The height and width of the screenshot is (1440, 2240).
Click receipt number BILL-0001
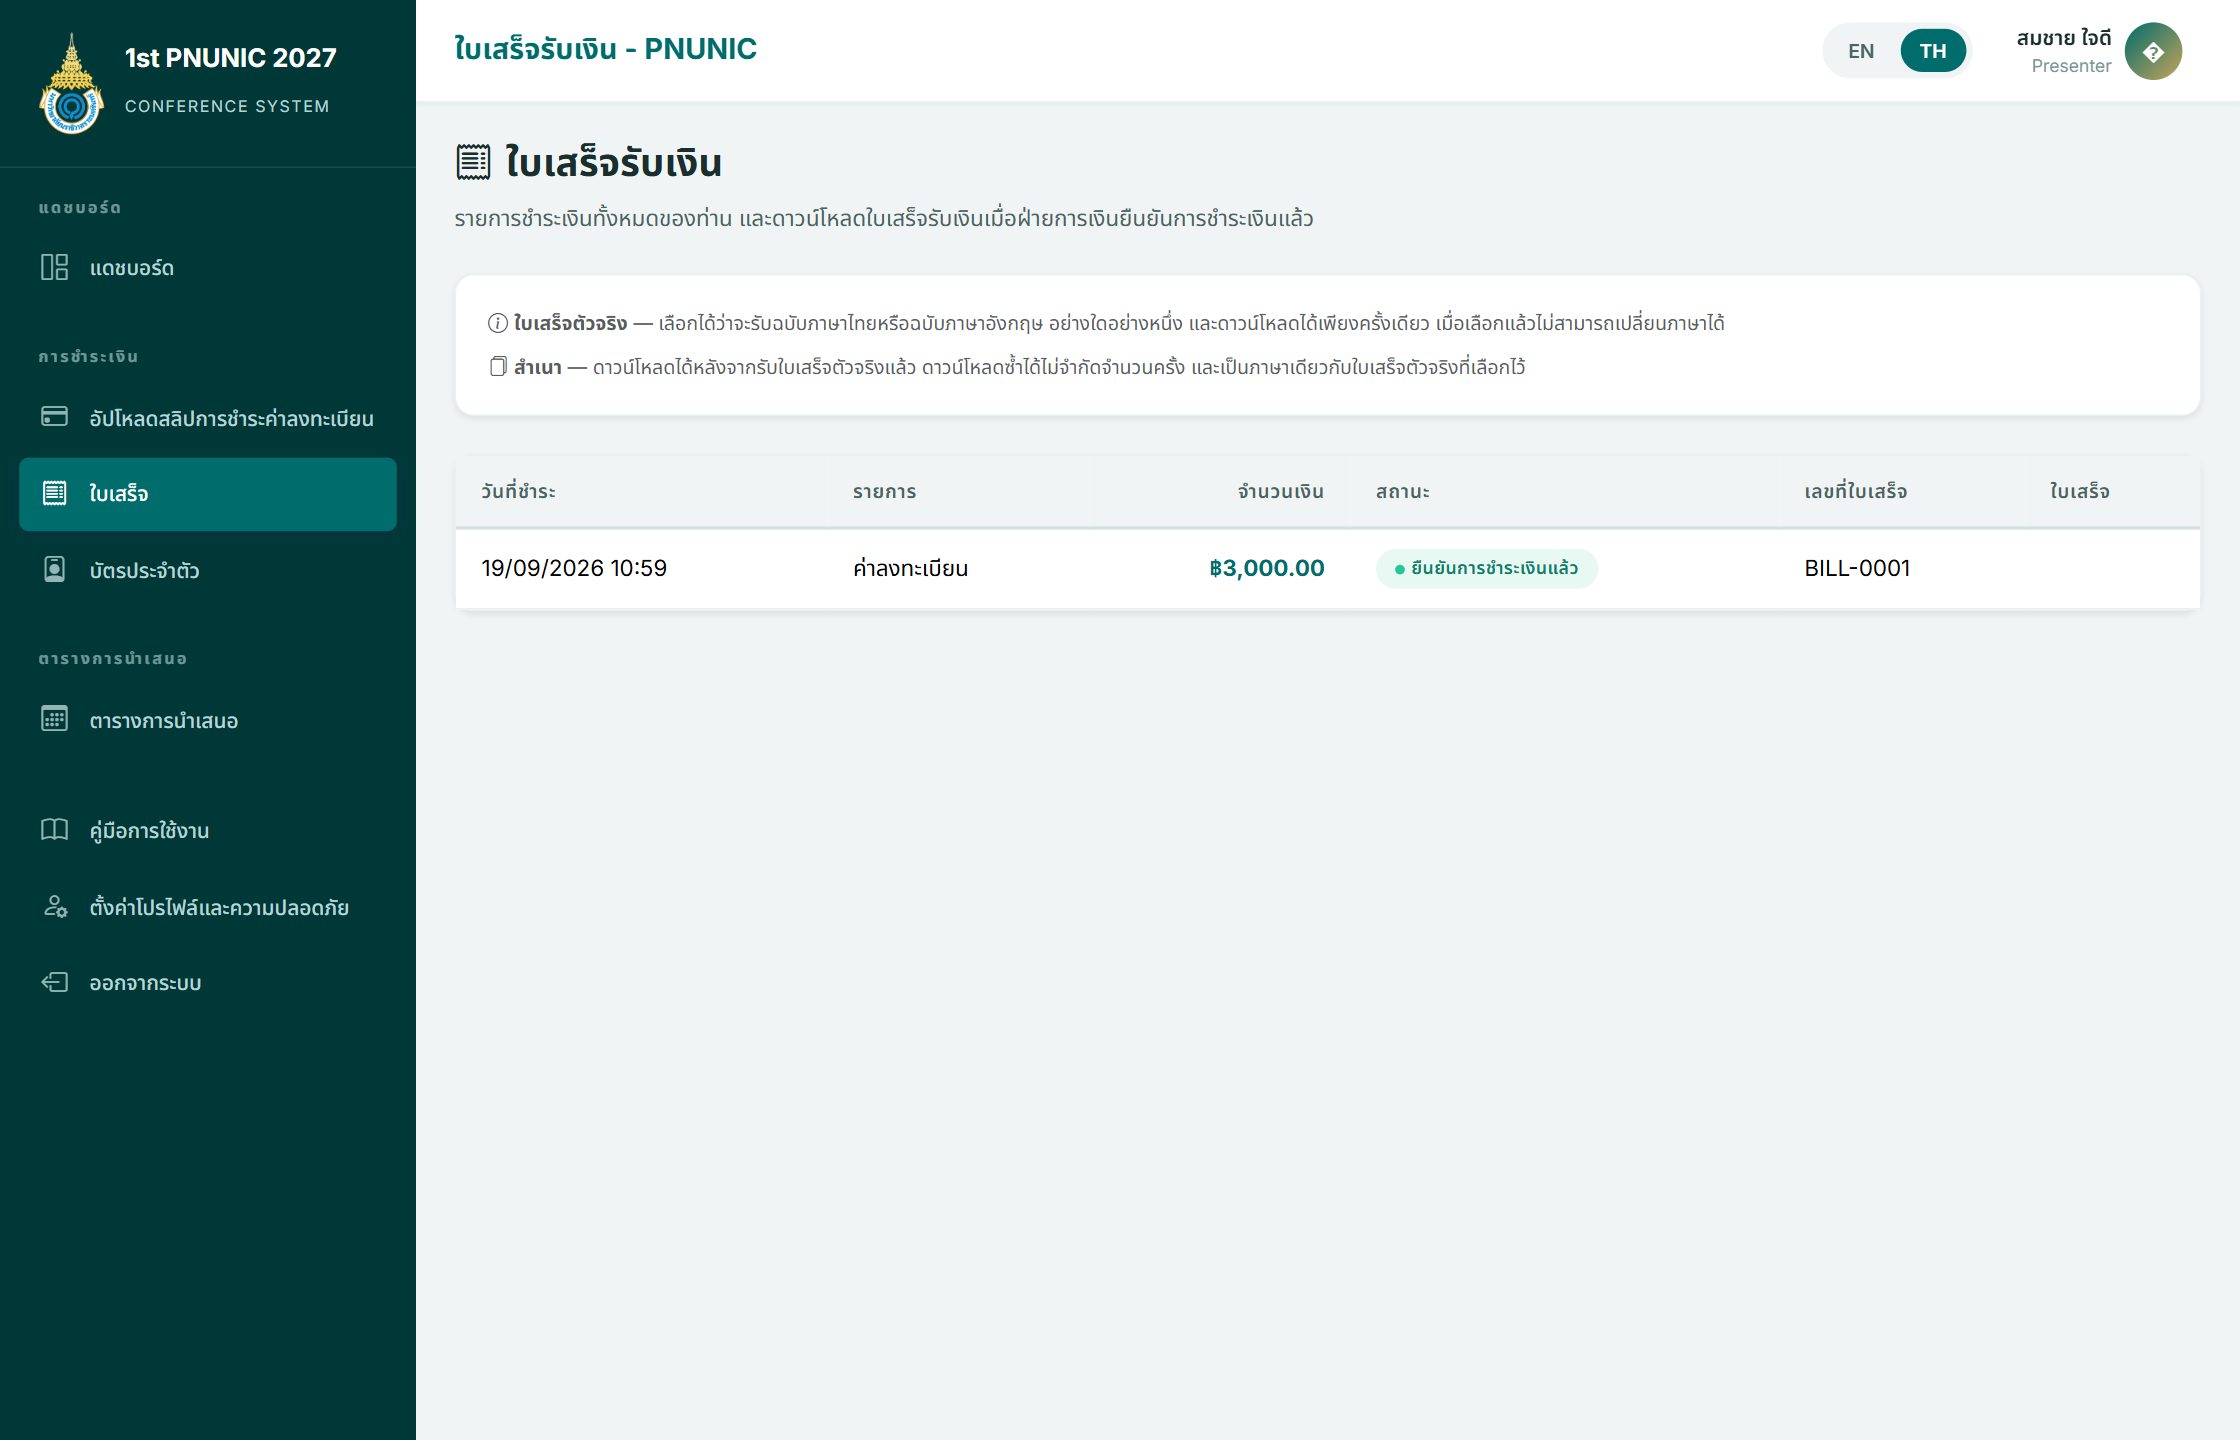(x=1857, y=568)
